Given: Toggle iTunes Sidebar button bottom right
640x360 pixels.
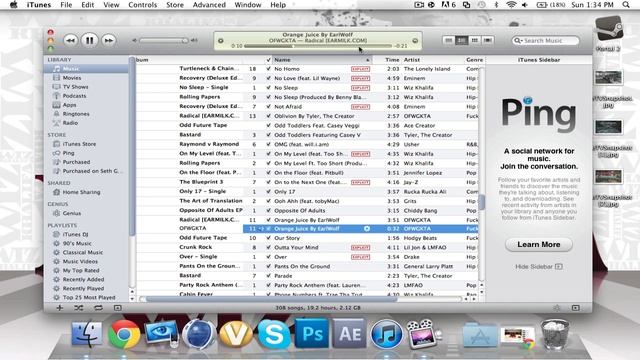Looking at the screenshot, I should pyautogui.click(x=576, y=308).
